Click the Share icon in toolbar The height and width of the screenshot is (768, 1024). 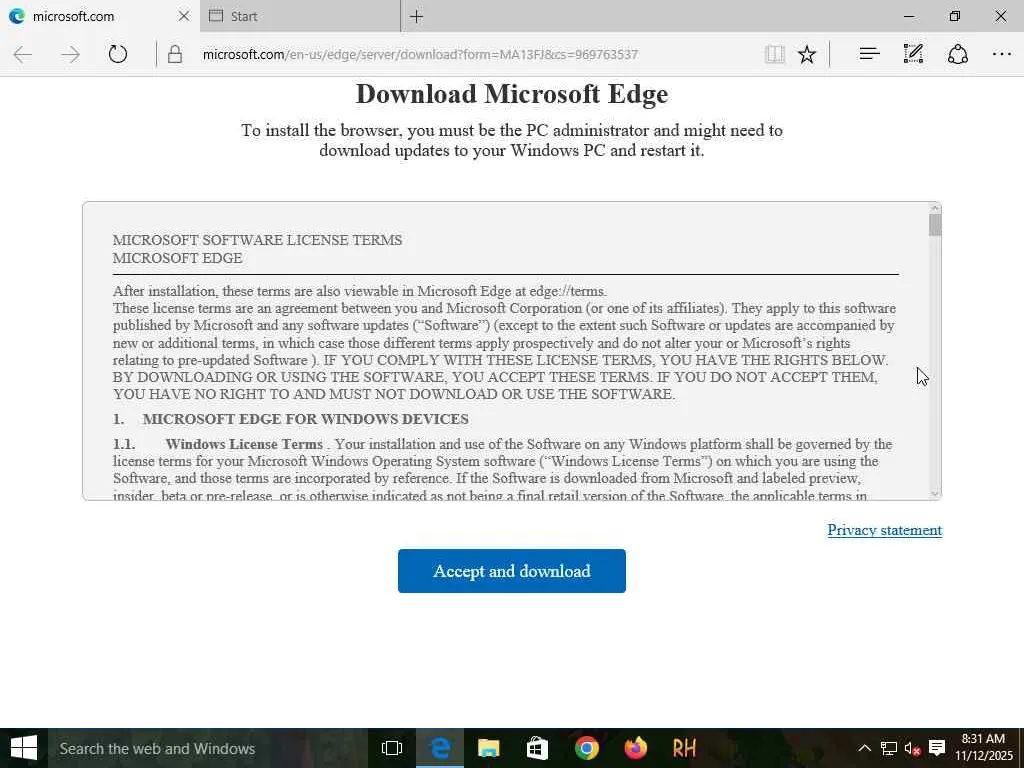click(x=957, y=54)
